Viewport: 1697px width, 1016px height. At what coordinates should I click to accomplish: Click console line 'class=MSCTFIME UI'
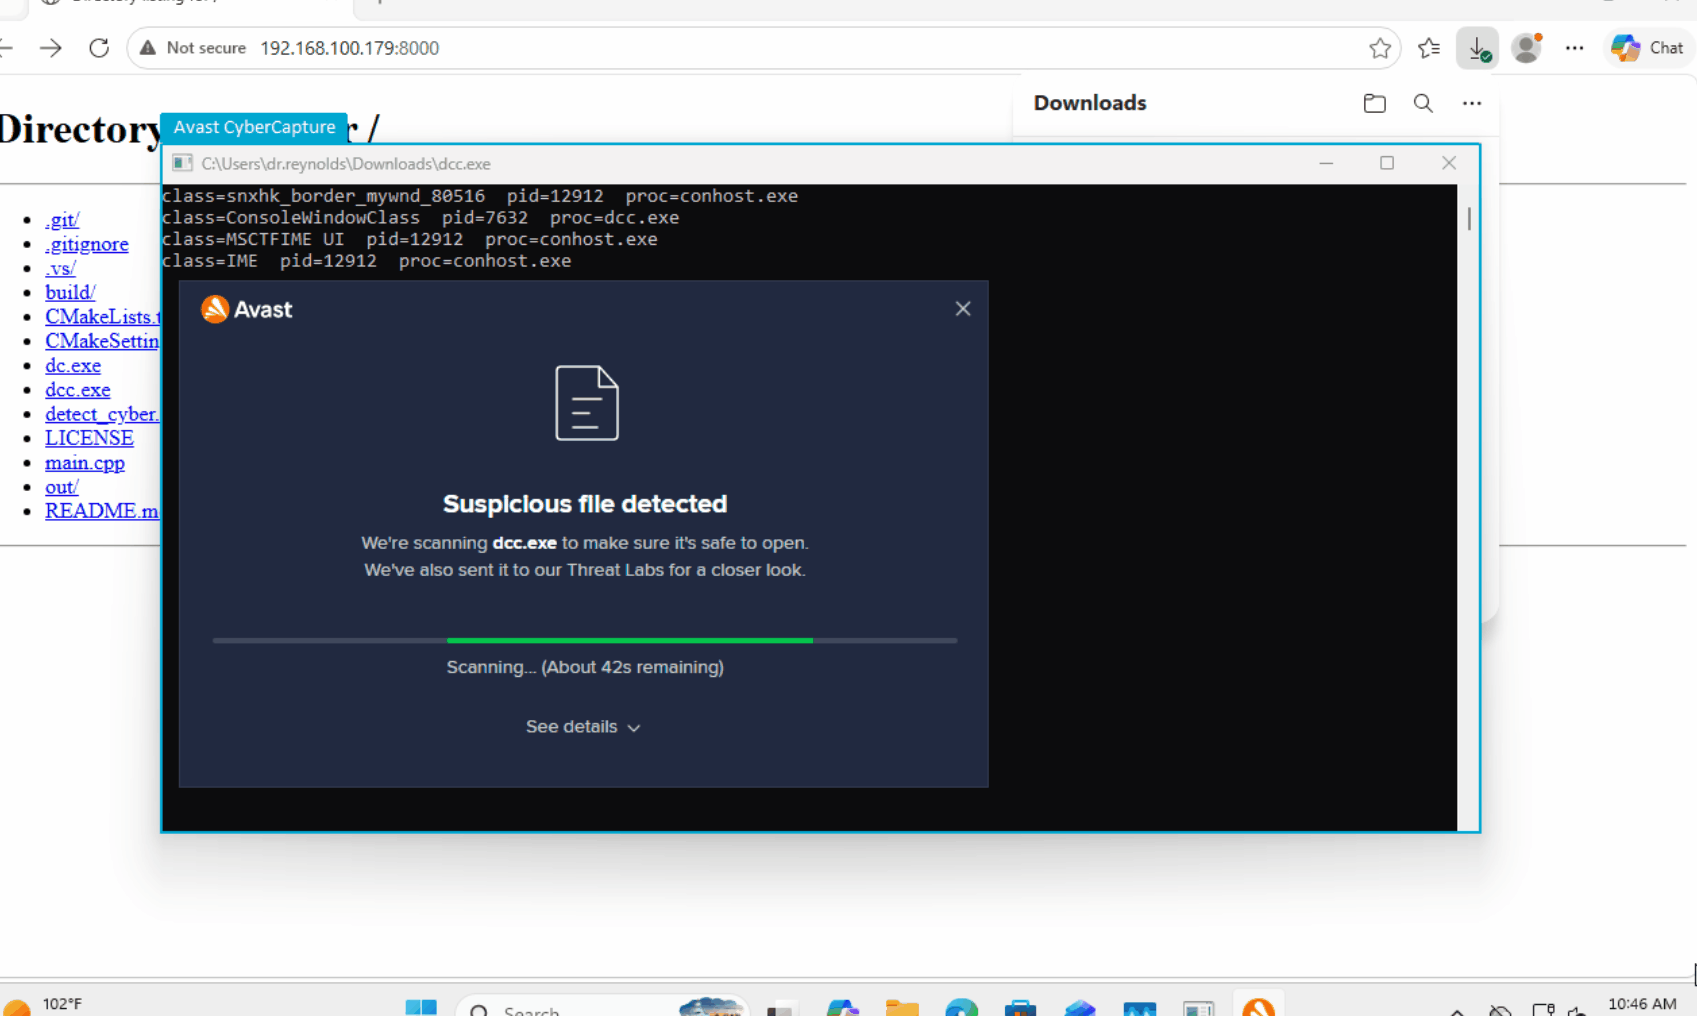coord(253,240)
